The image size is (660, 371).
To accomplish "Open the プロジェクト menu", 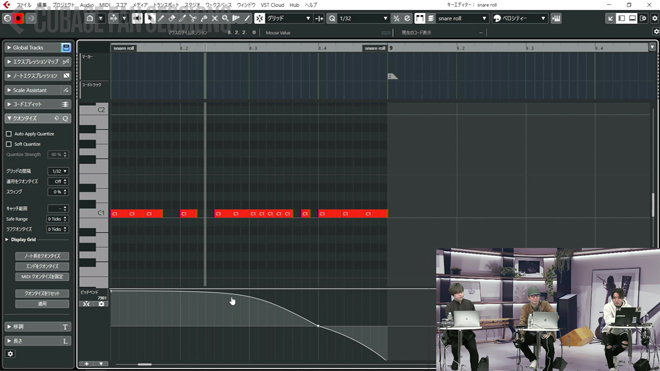I will click(x=63, y=5).
